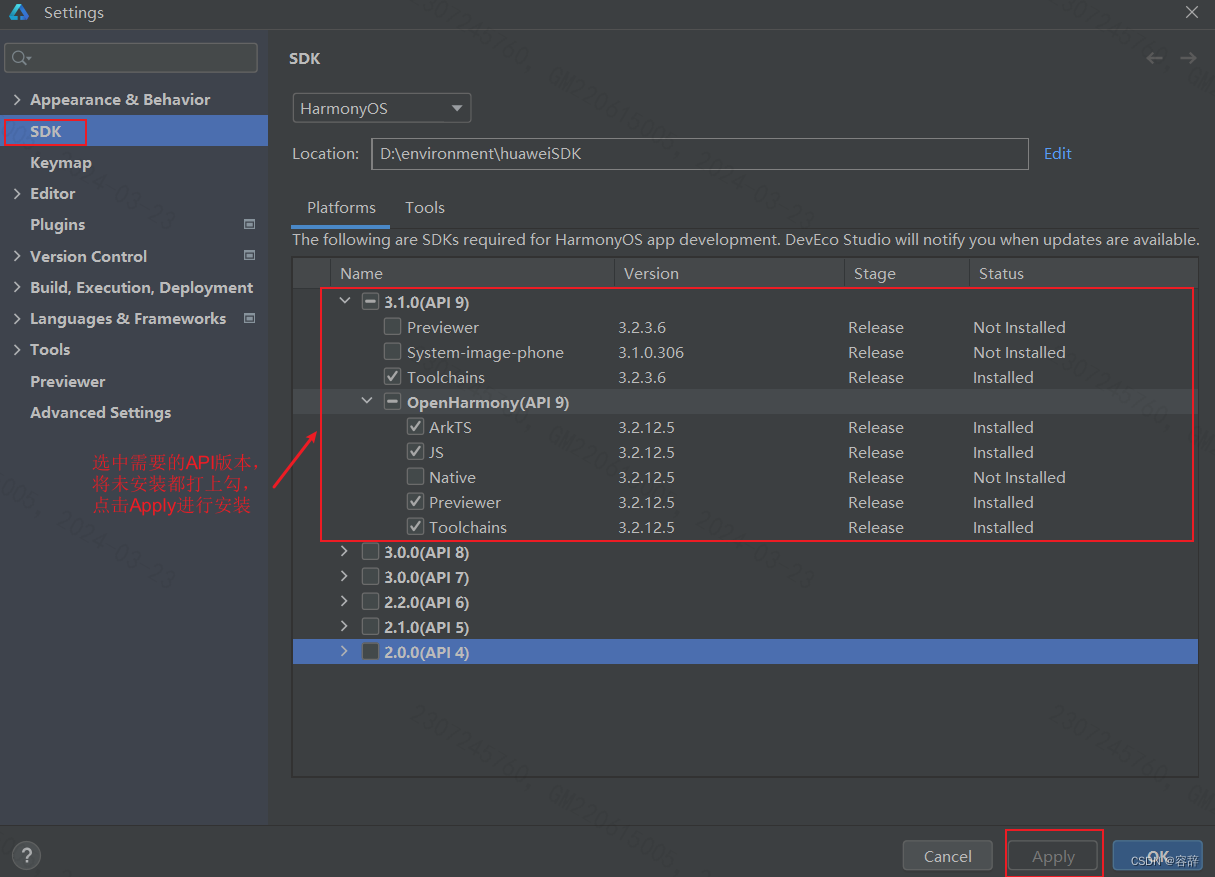Viewport: 1215px width, 877px height.
Task: Click the OK button
Action: [1158, 856]
